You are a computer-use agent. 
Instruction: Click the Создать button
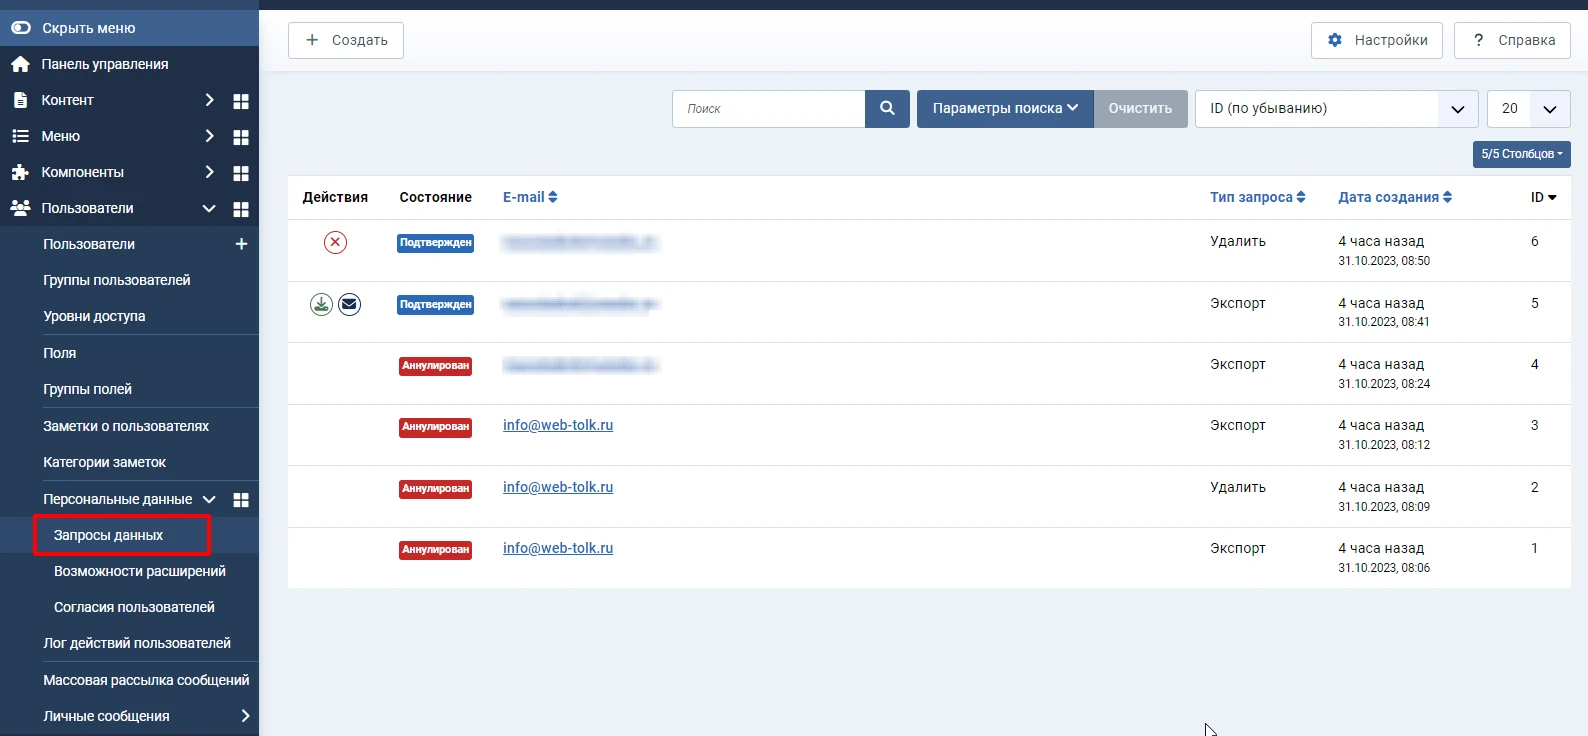click(346, 40)
